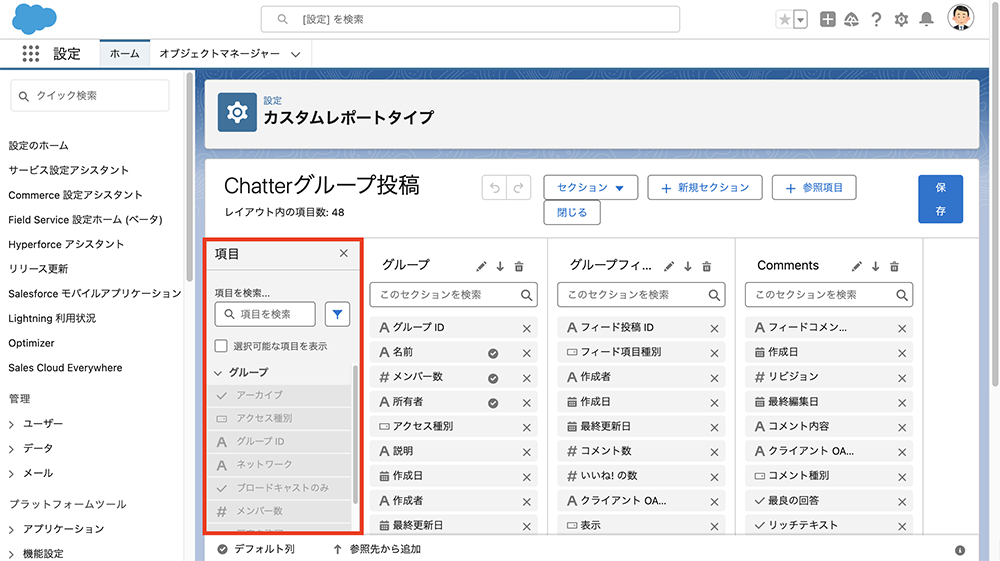Remove 説明 field with X

527,452
